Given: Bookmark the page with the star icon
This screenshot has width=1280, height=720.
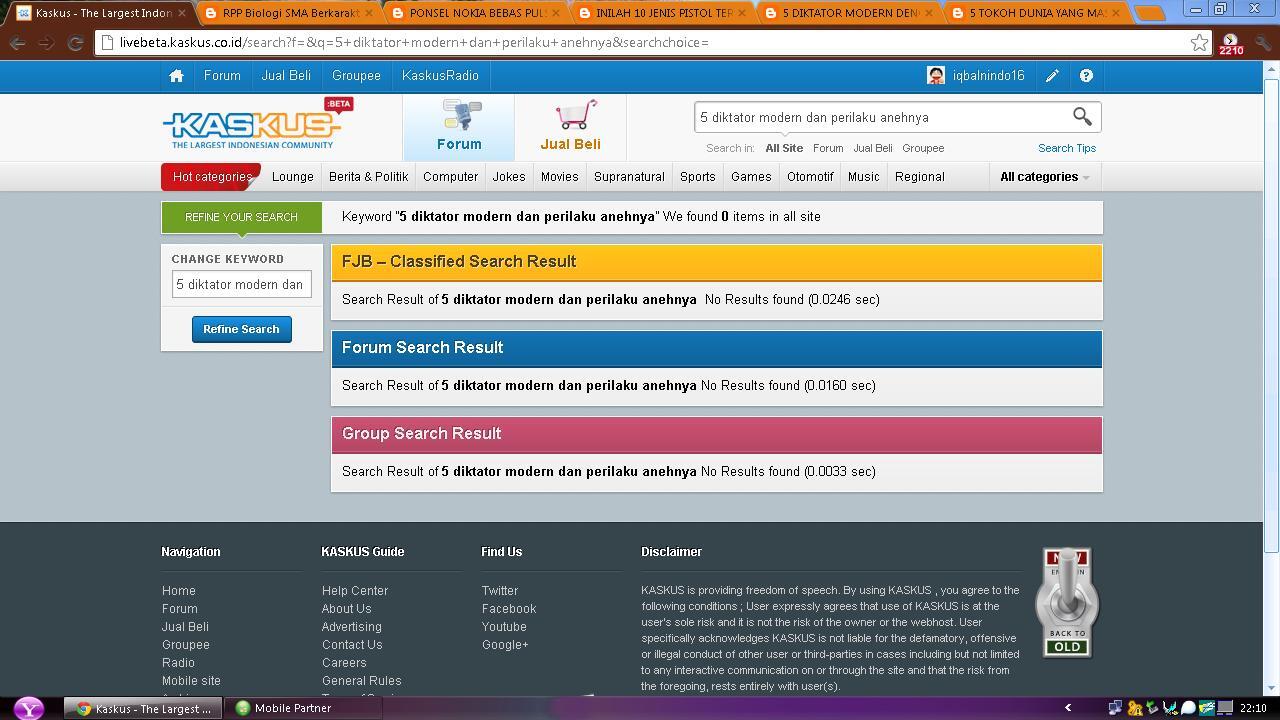Looking at the screenshot, I should tap(1199, 43).
